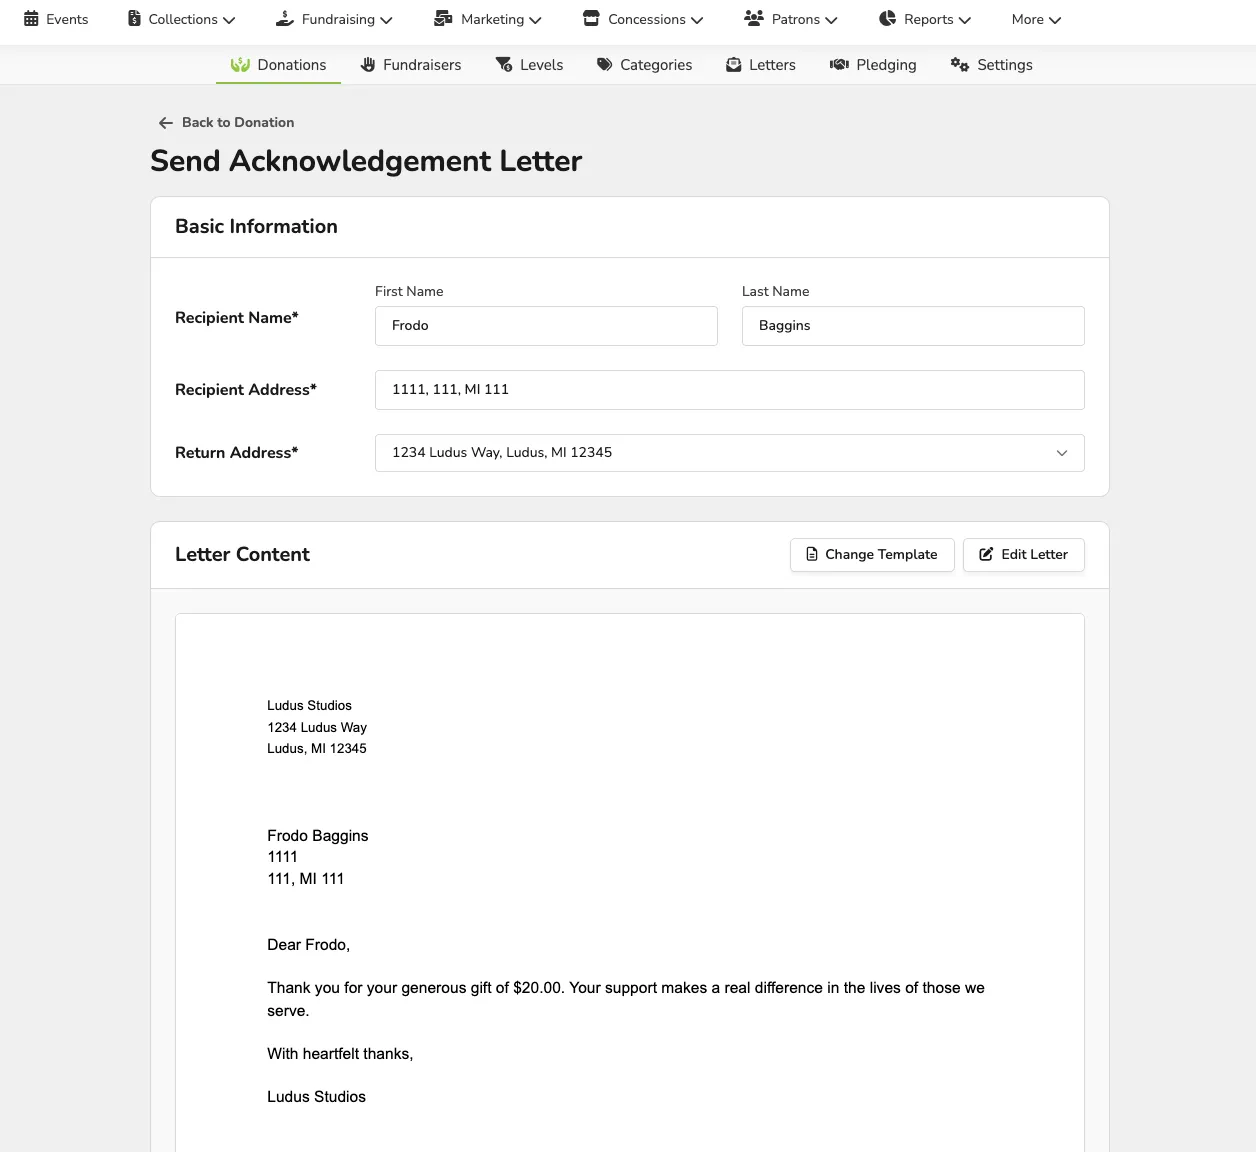The height and width of the screenshot is (1152, 1256).
Task: Click the Send Acknowledgement Letter heading
Action: coord(366,161)
